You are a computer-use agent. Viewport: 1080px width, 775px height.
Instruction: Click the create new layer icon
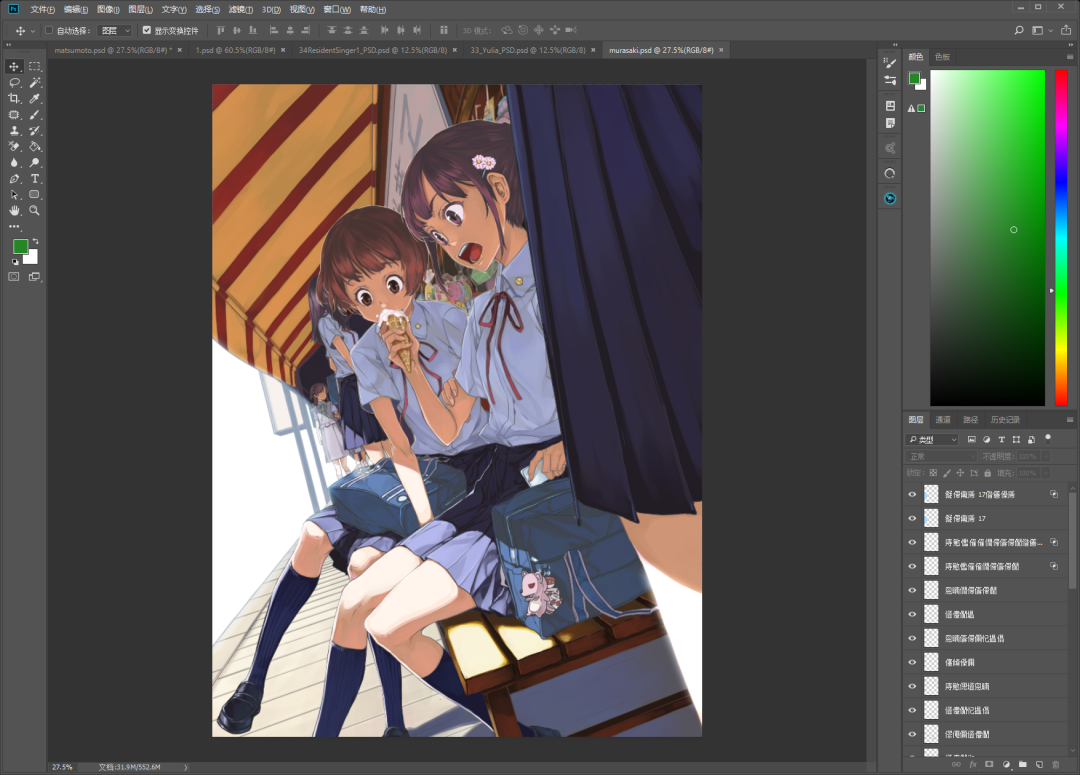pos(1039,764)
